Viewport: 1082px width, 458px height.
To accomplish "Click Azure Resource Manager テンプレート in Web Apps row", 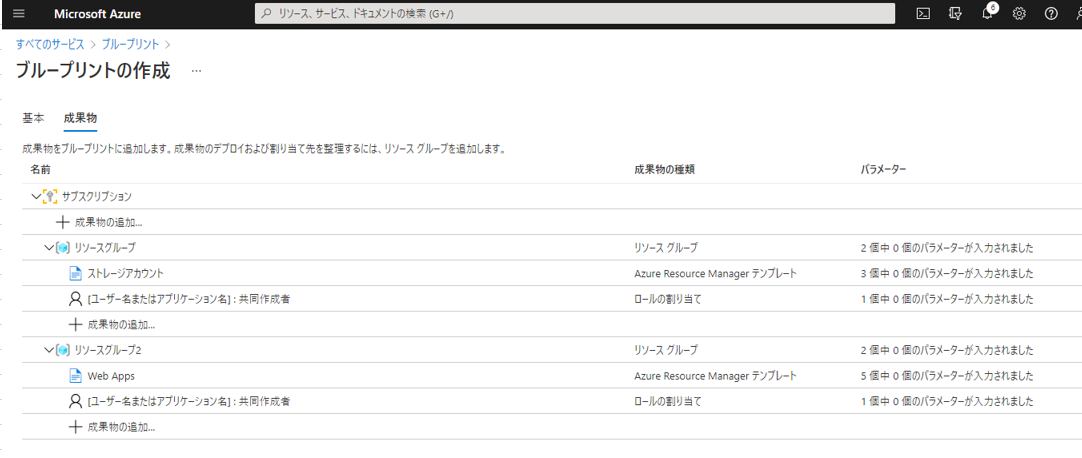I will coord(716,376).
